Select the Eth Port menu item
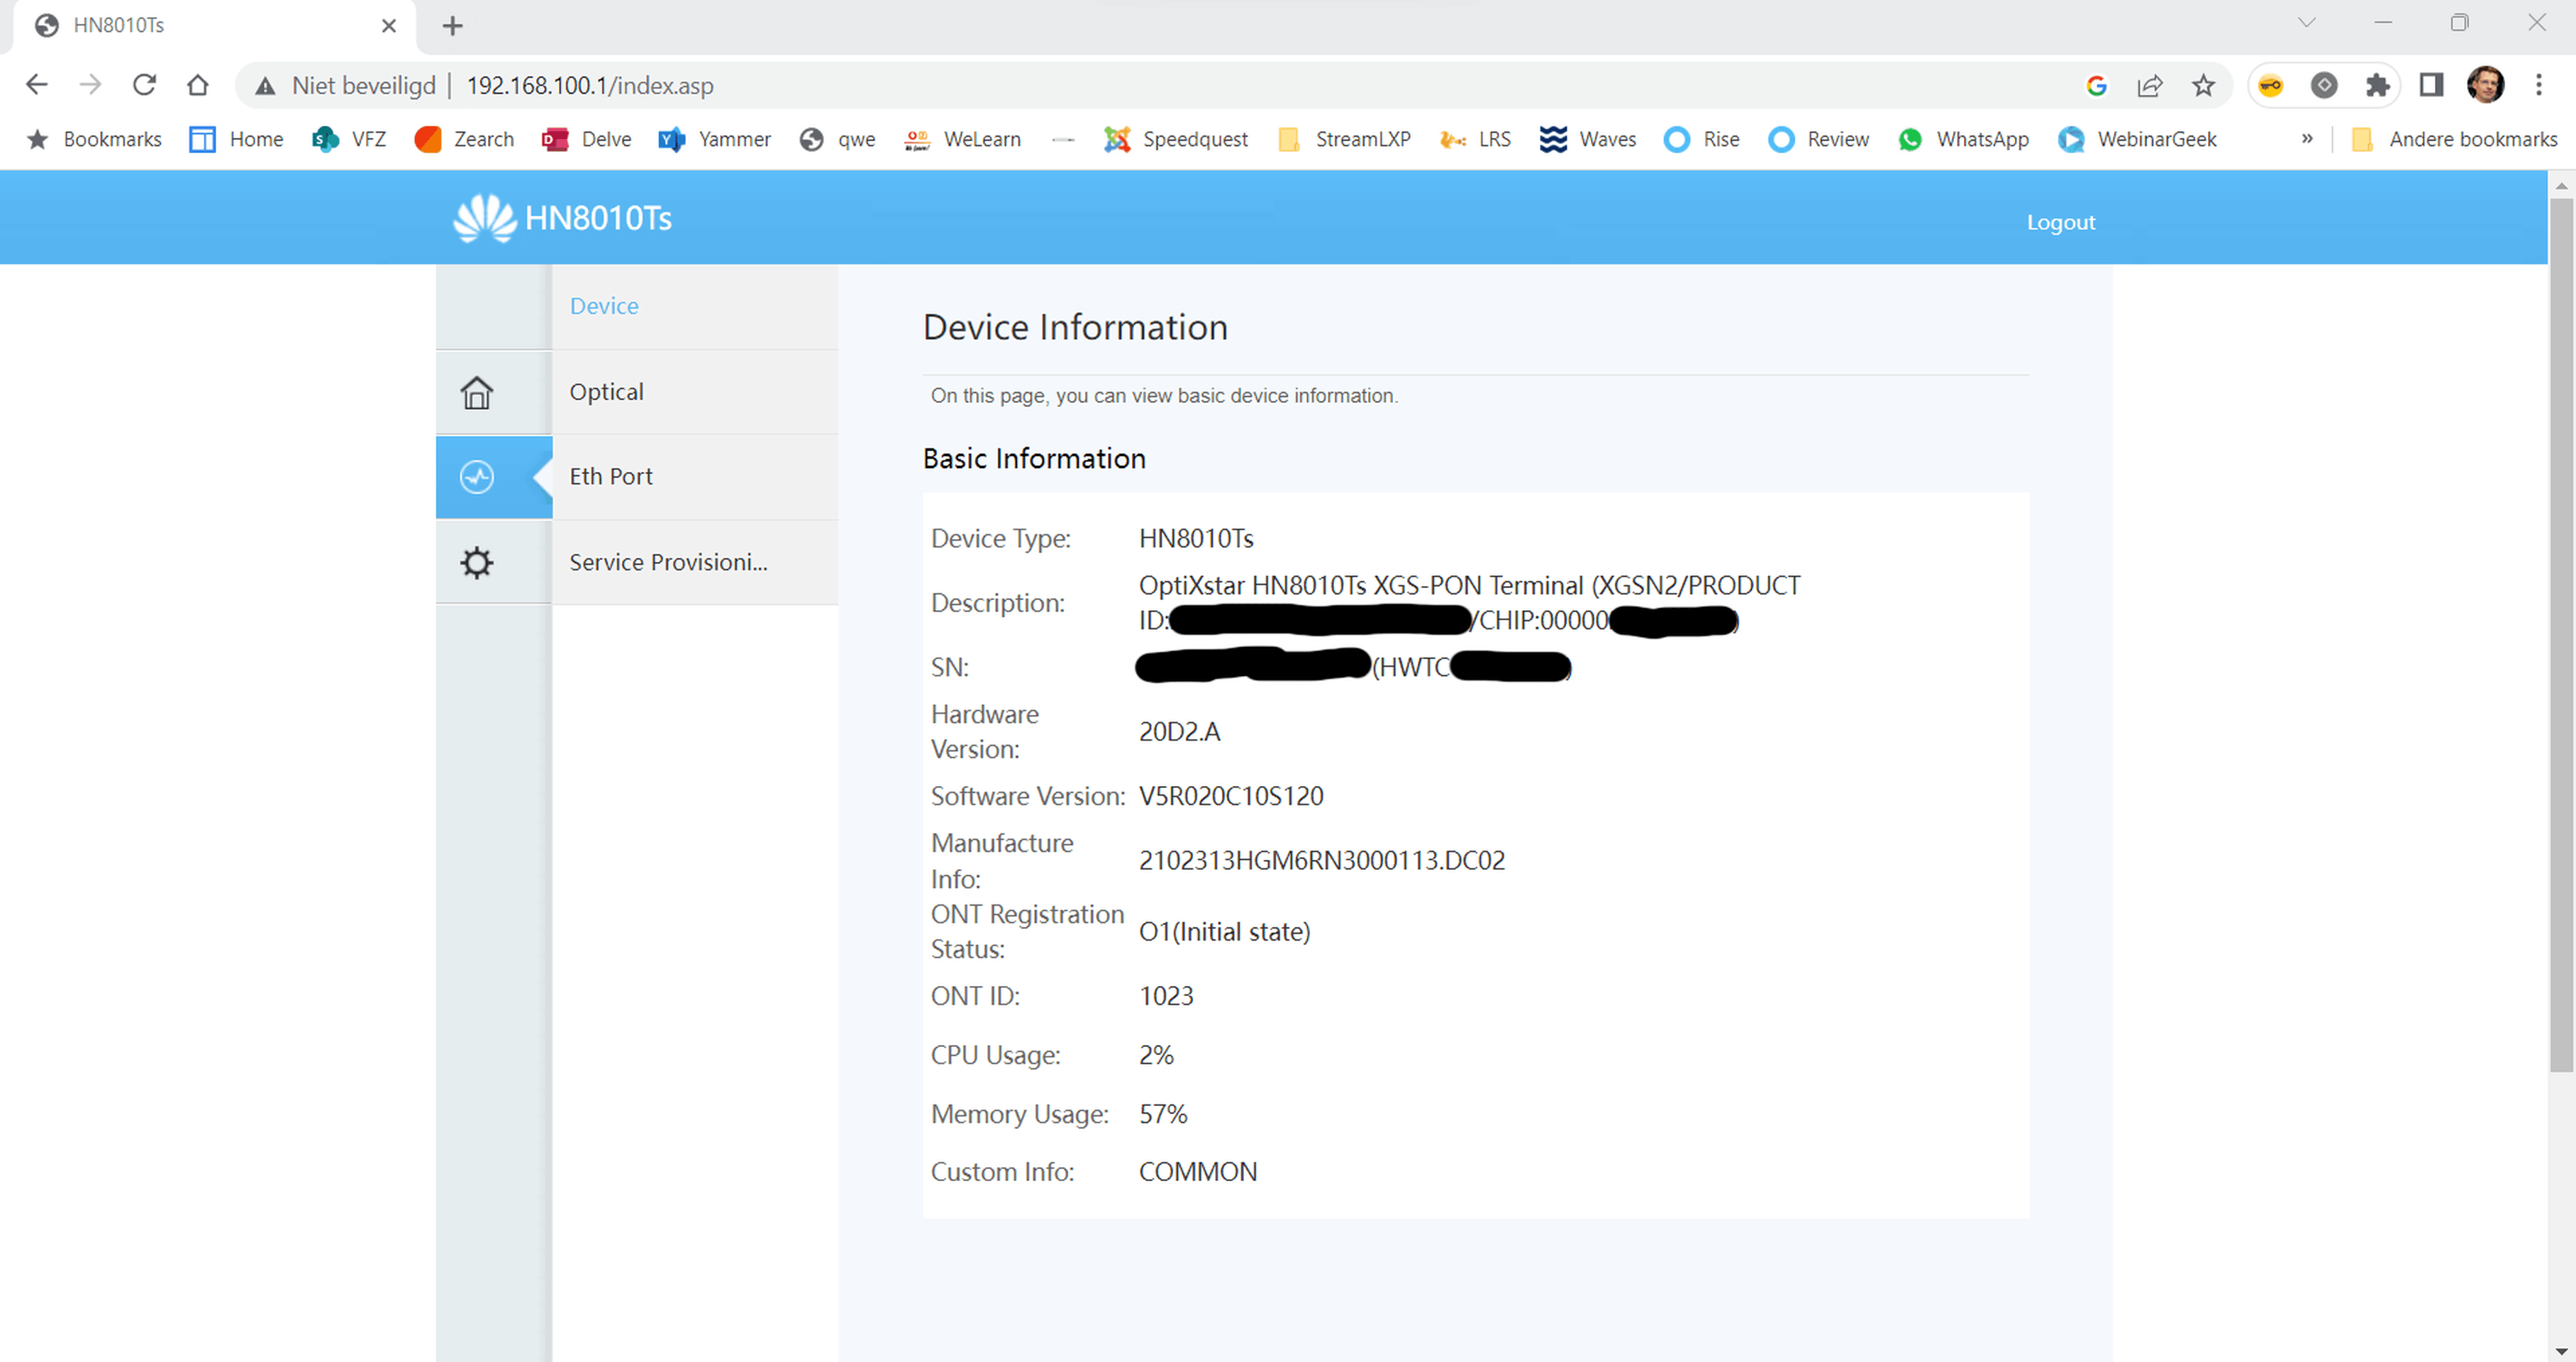2576x1362 pixels. (x=695, y=477)
